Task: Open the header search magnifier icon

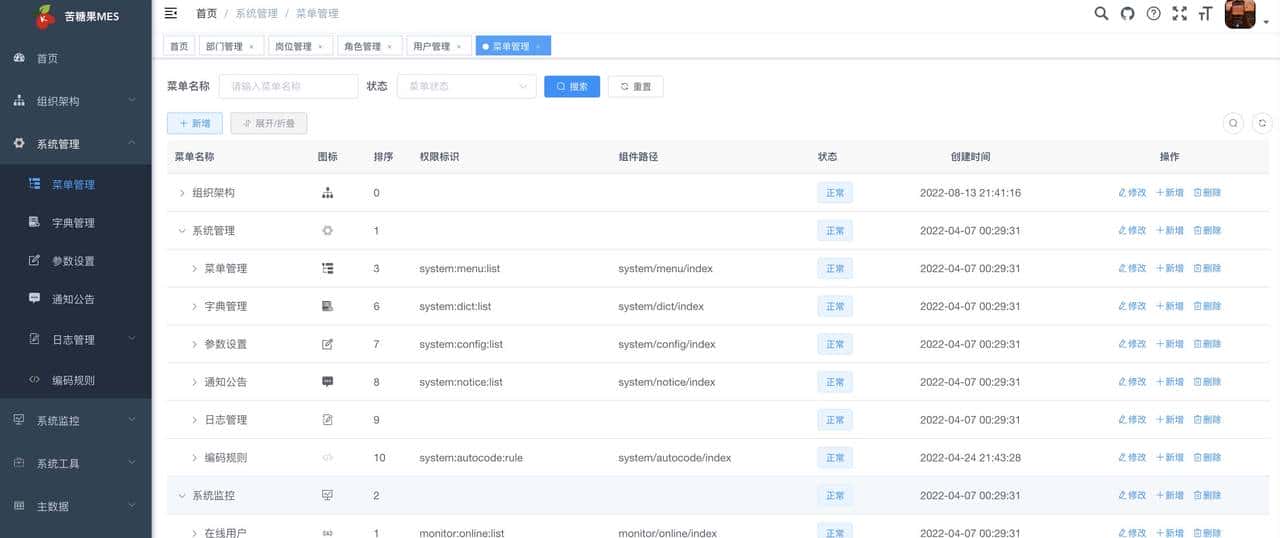Action: pos(1101,14)
